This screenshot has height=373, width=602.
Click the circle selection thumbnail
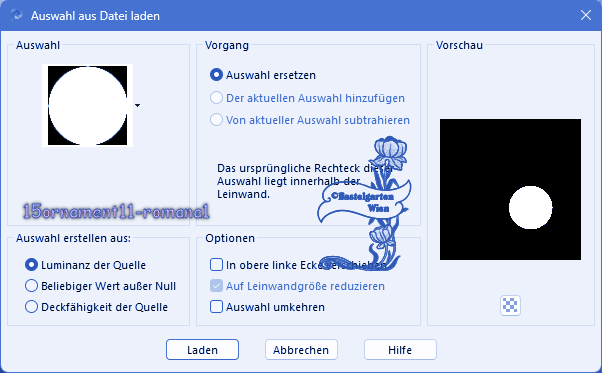click(x=88, y=106)
